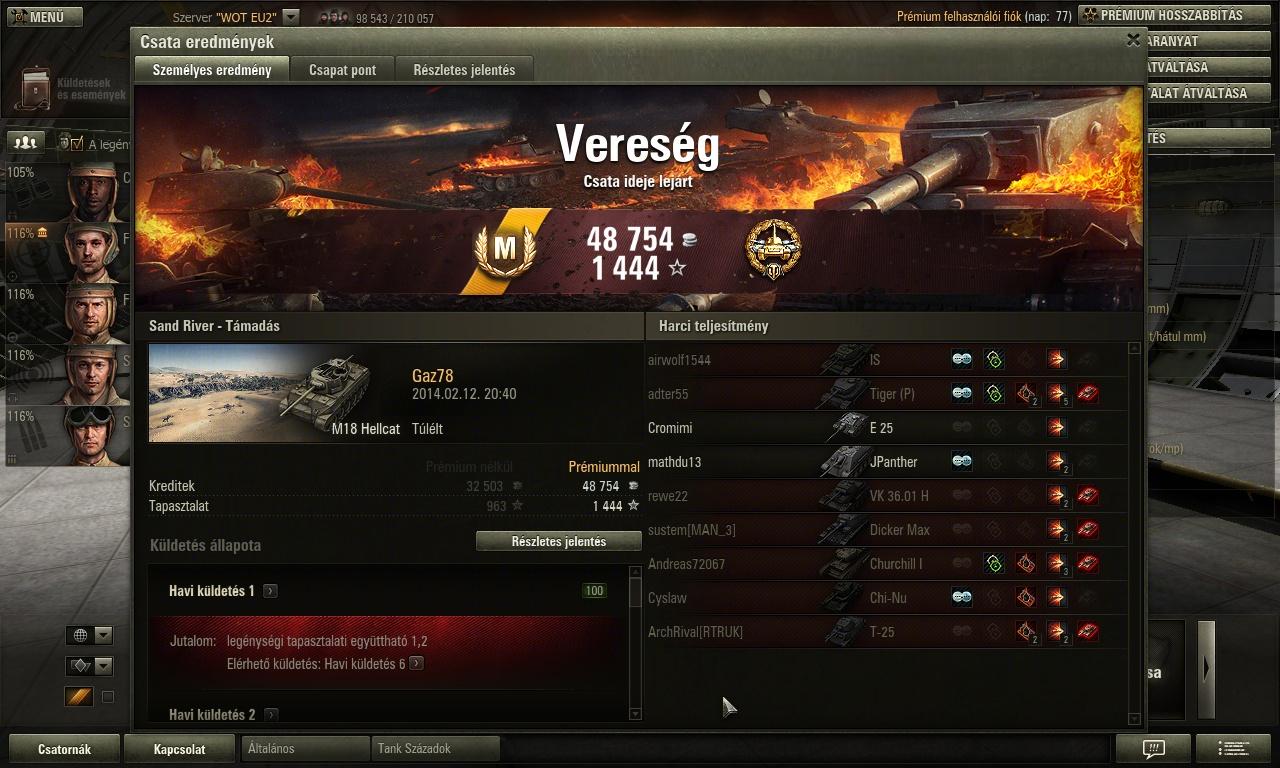The width and height of the screenshot is (1280, 768).
Task: Switch to the Csapat pont tab
Action: 342,70
